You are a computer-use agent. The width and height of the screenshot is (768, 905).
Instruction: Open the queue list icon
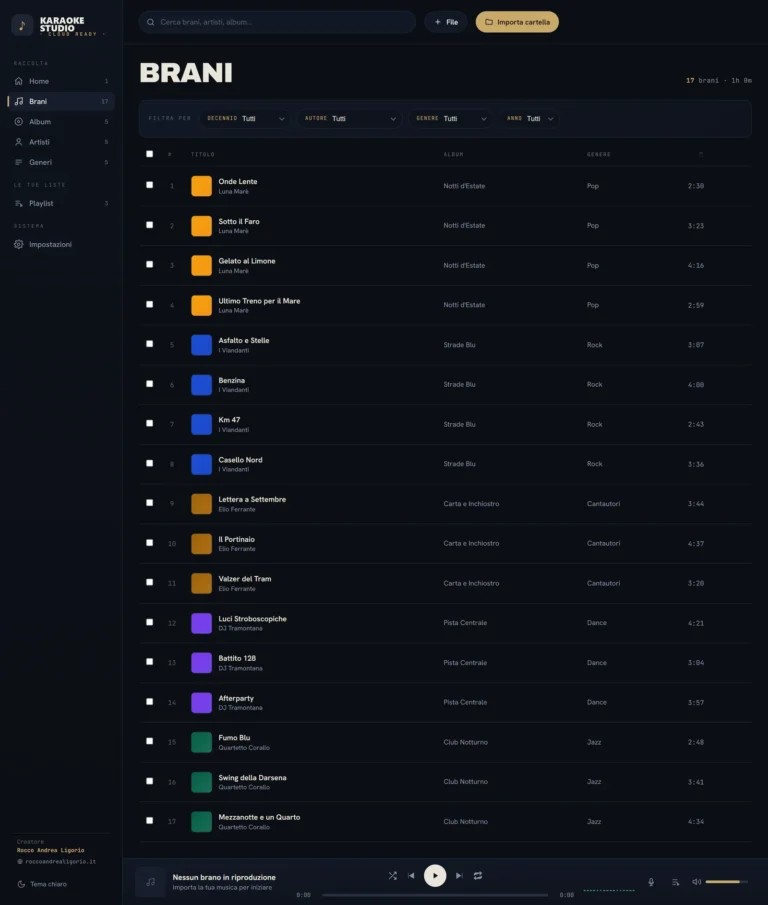pyautogui.click(x=675, y=882)
